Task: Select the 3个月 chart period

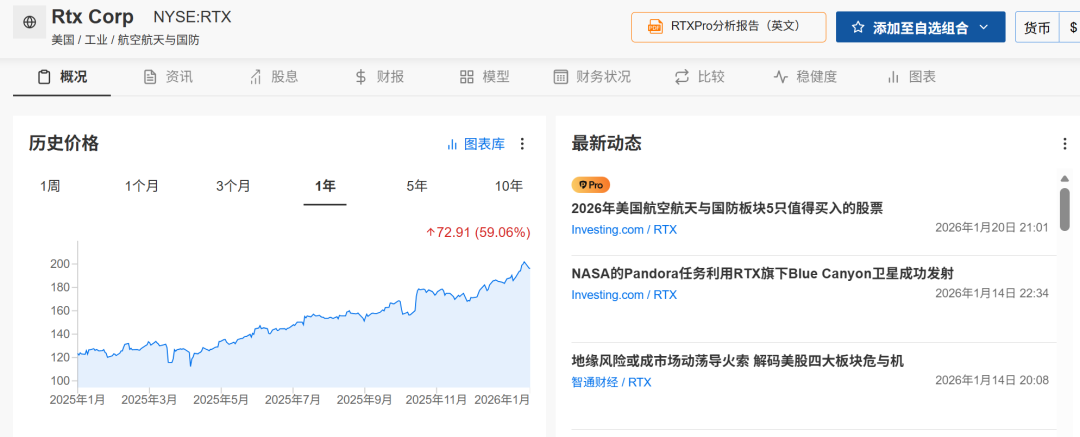Action: point(233,186)
